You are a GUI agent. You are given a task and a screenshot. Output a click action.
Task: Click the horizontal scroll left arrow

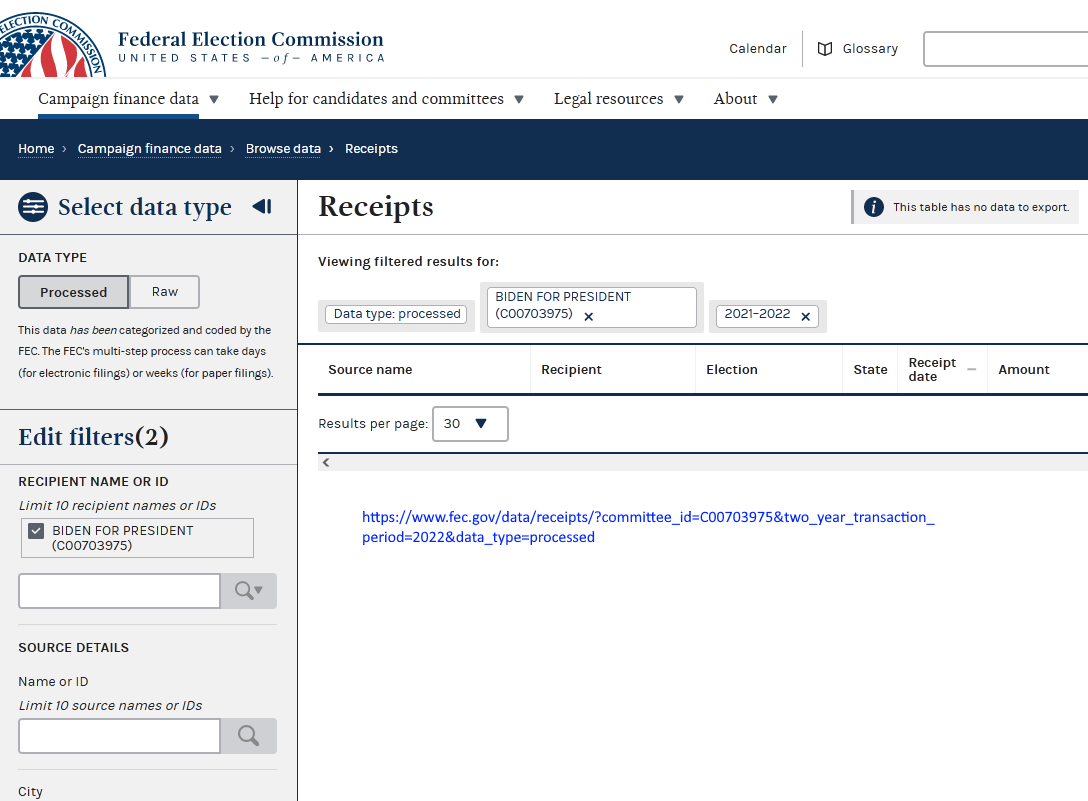326,462
